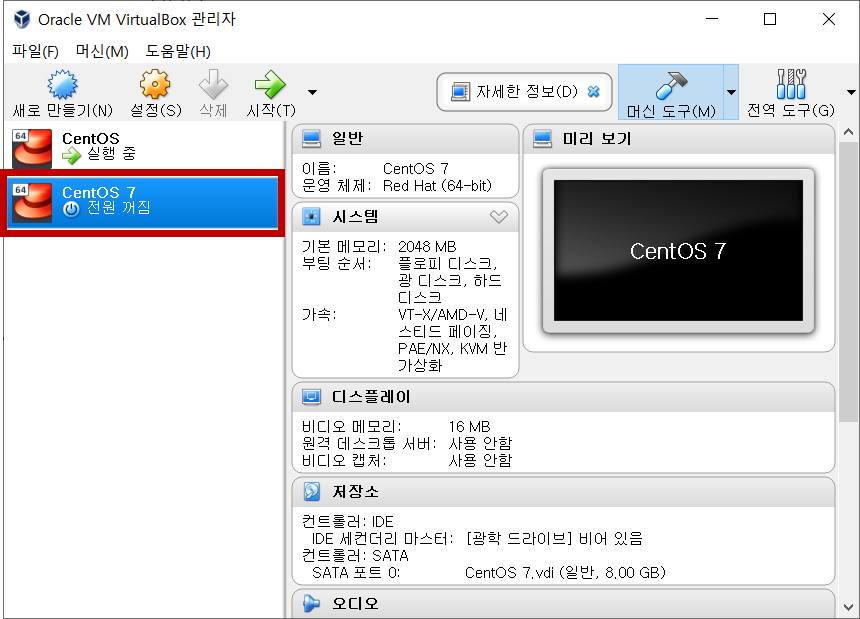The width and height of the screenshot is (860, 619).
Task: Open the 디스플레이 (Display) section header
Action: click(x=563, y=397)
